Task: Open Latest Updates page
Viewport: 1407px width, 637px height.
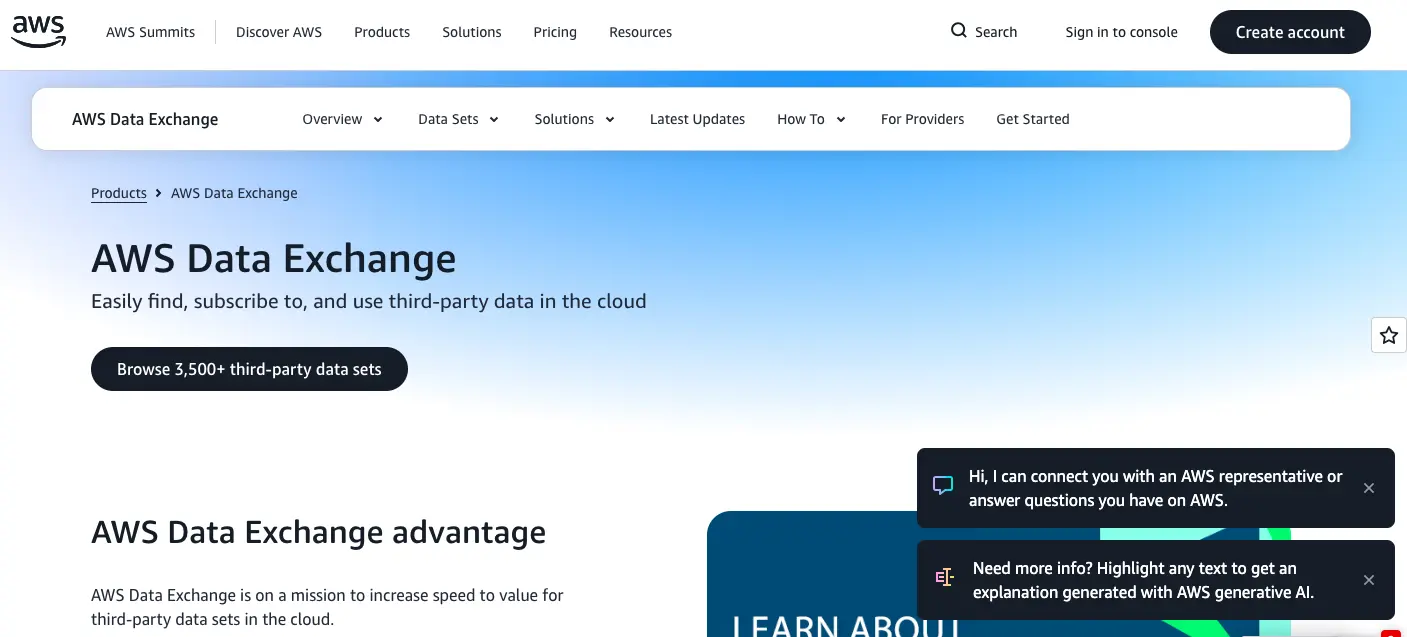Action: click(697, 119)
